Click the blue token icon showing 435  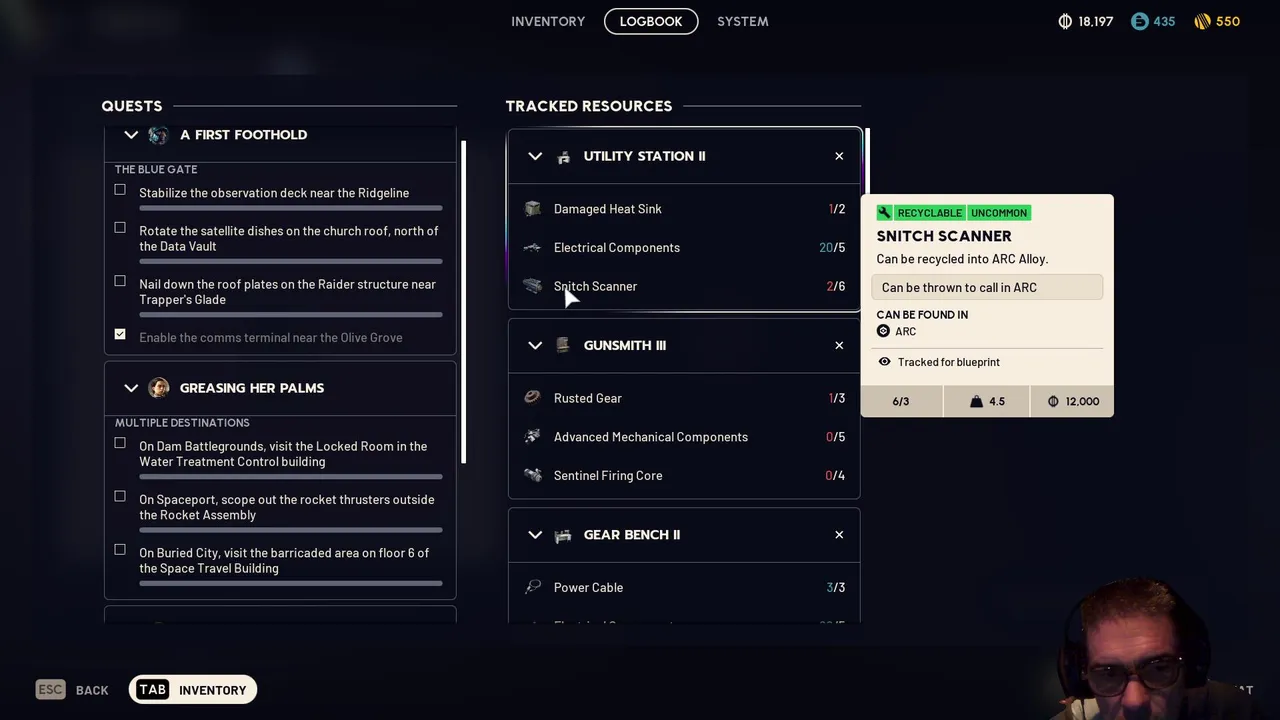(1140, 21)
